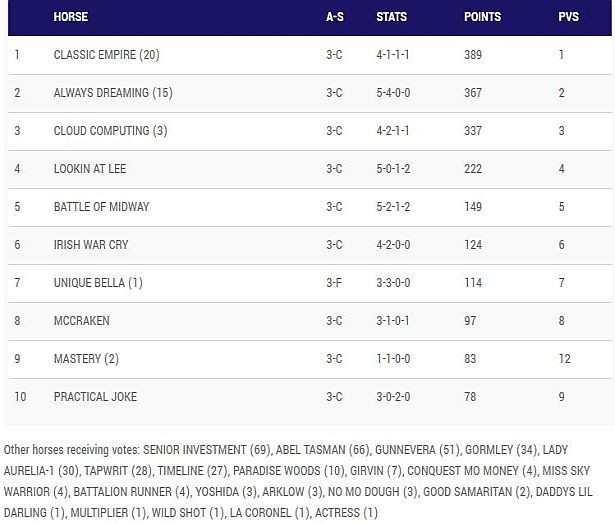Open the Classic Empire horse entry
The height and width of the screenshot is (524, 615).
(x=106, y=55)
